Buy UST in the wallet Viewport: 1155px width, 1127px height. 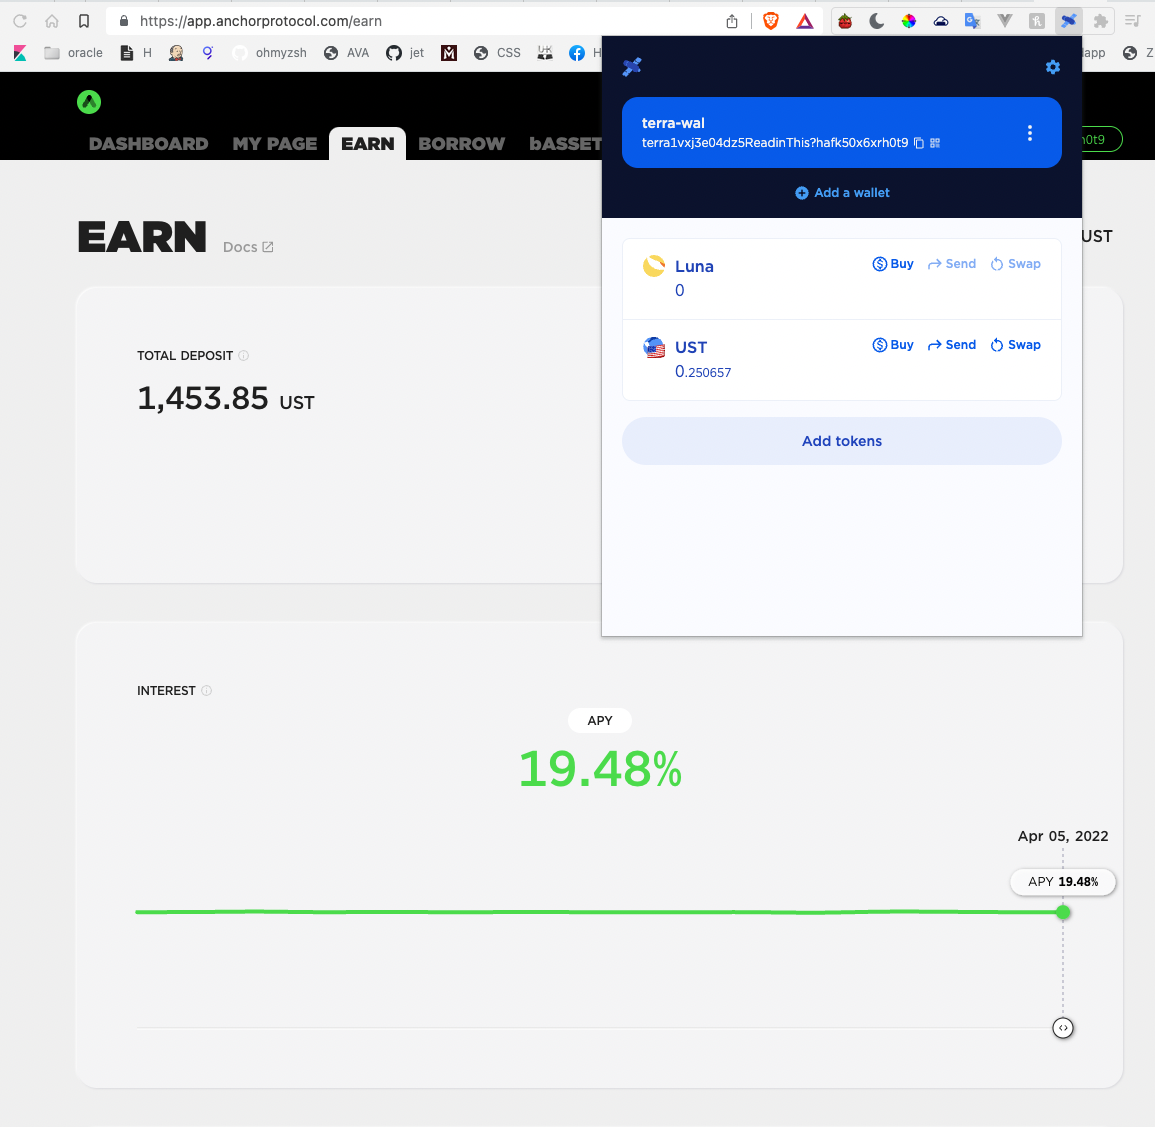893,345
